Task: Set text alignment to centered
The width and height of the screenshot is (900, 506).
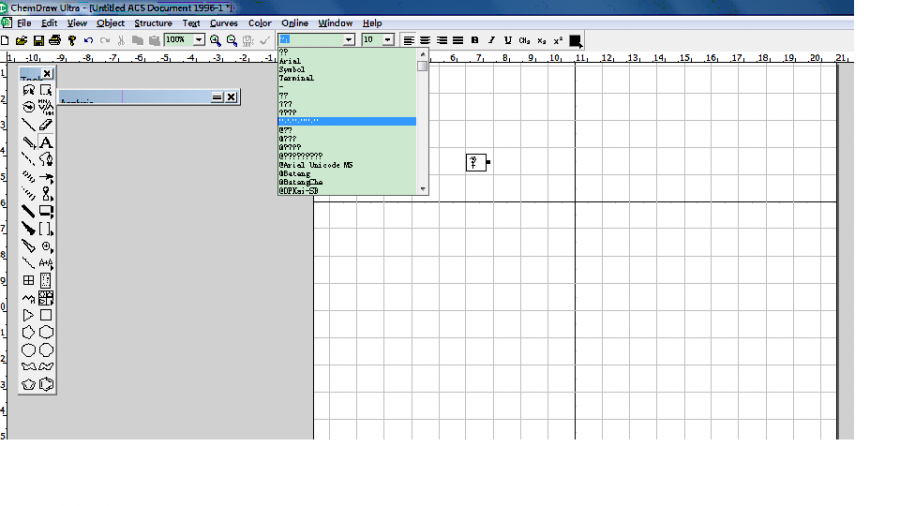Action: (x=425, y=40)
